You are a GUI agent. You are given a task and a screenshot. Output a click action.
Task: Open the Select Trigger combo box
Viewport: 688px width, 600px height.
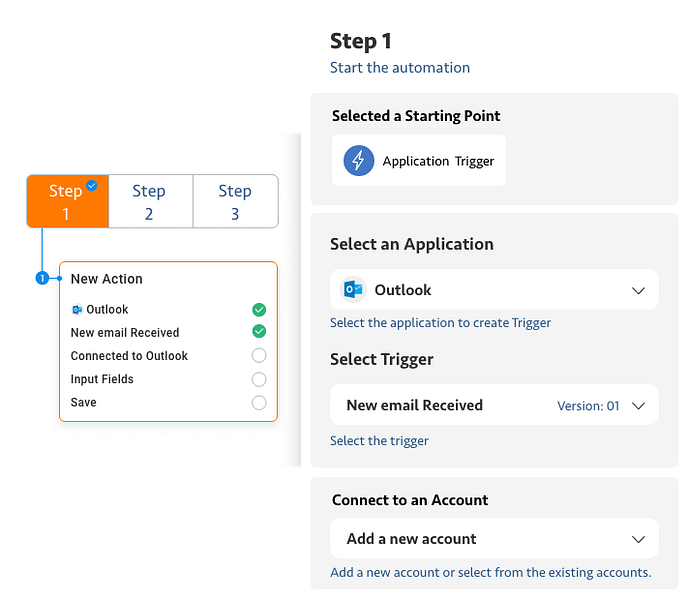tap(494, 405)
